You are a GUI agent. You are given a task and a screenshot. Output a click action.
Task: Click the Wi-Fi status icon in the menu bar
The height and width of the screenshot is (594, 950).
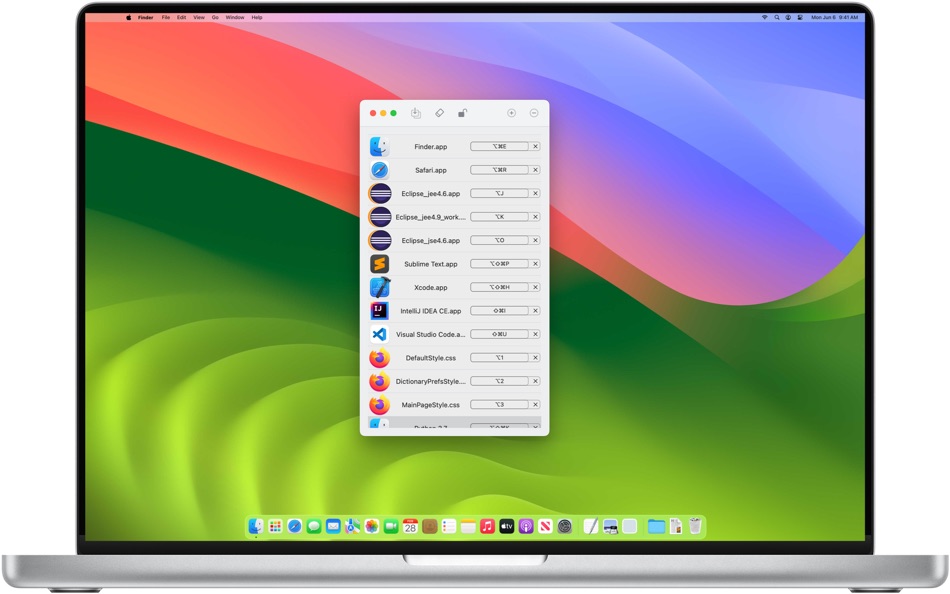(765, 18)
